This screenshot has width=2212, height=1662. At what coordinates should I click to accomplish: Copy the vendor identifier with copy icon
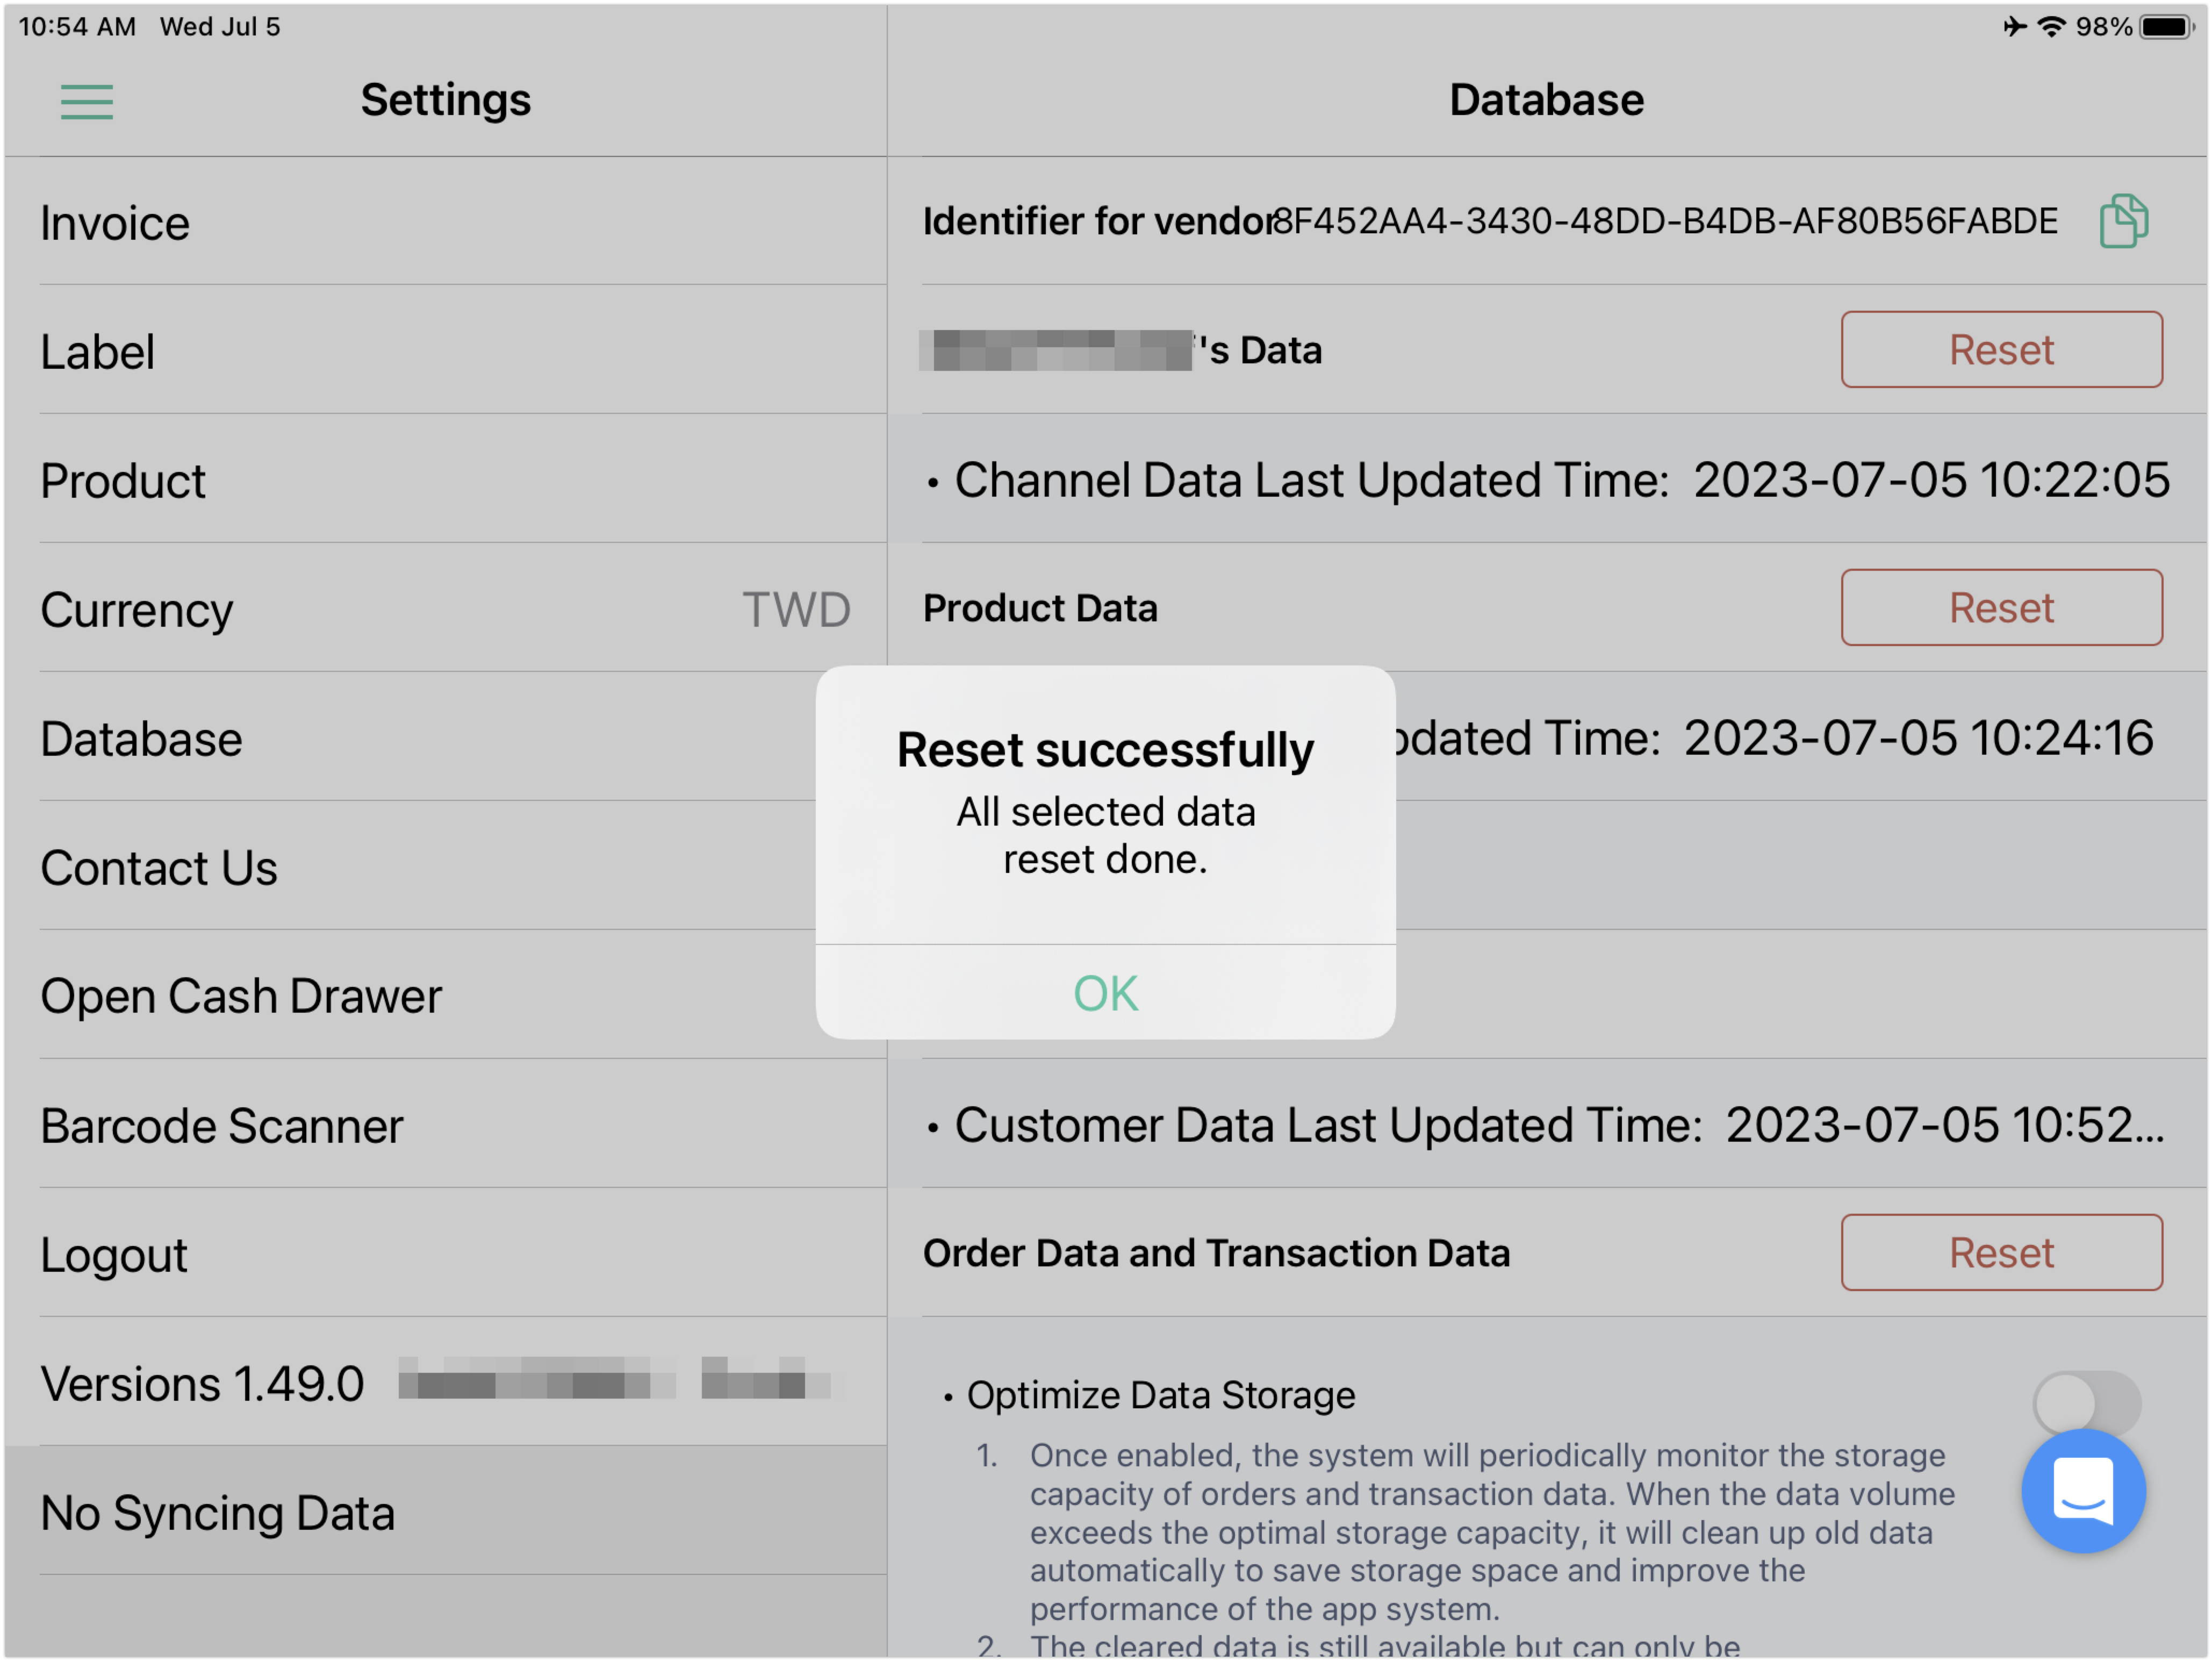(2123, 221)
